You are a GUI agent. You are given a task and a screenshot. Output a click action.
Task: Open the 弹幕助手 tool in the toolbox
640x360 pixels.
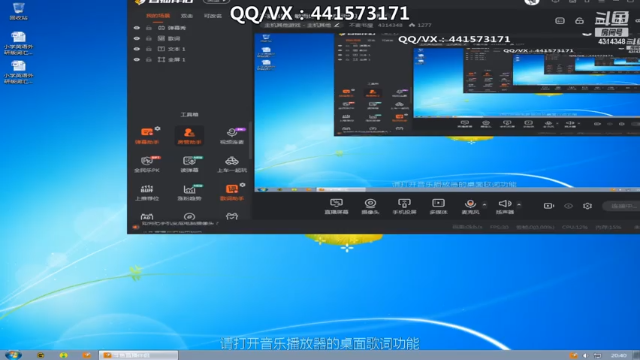(147, 136)
